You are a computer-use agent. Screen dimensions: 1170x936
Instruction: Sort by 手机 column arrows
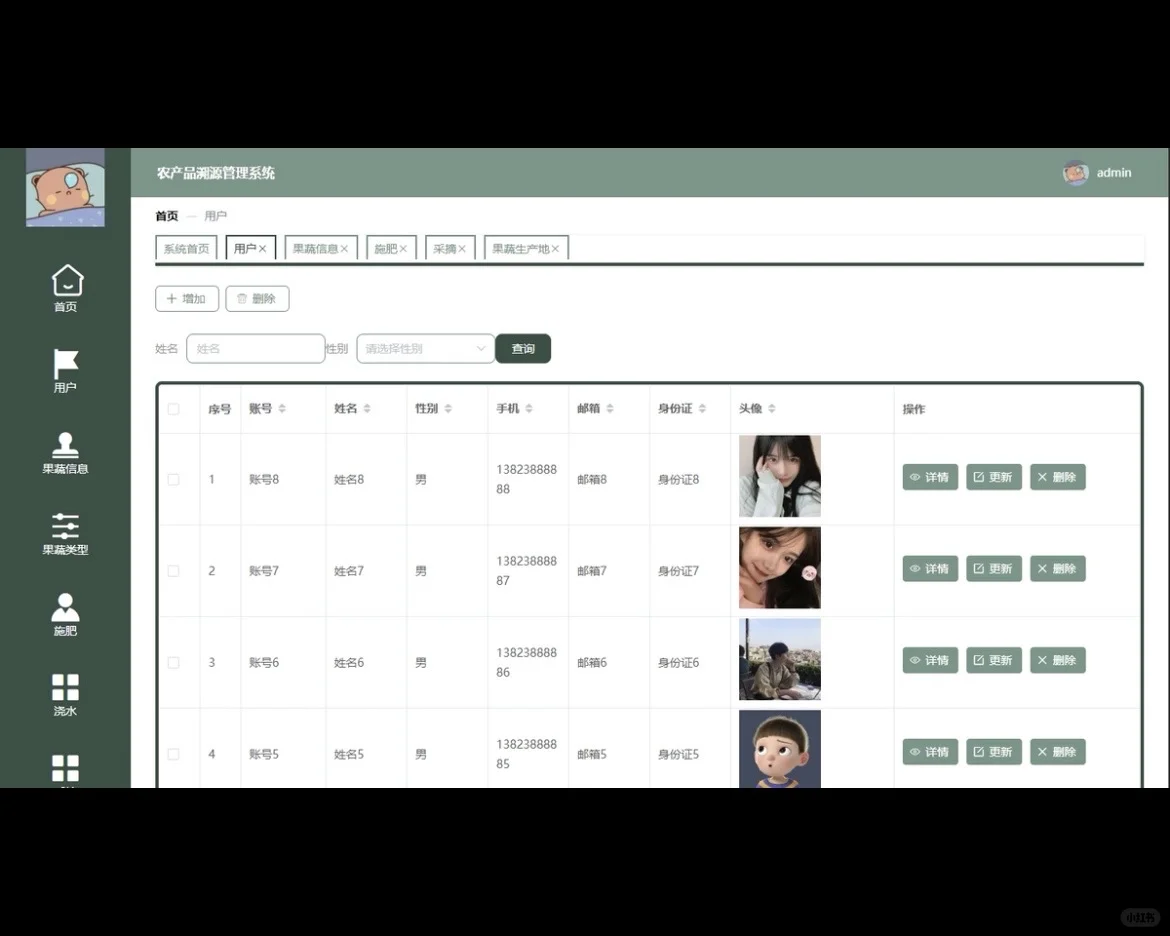[x=529, y=408]
